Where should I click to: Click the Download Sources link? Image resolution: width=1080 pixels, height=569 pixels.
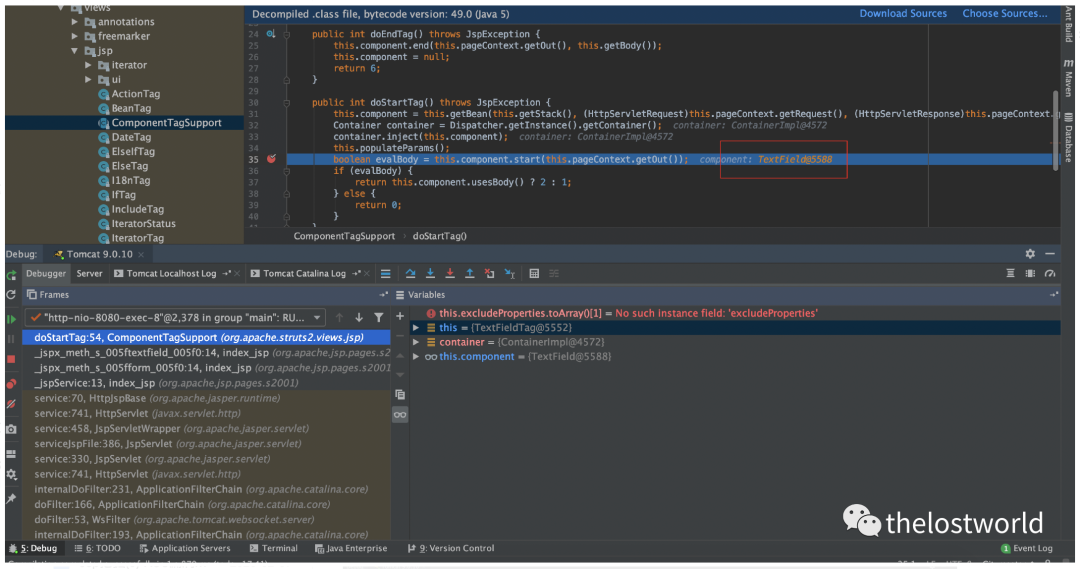[903, 13]
